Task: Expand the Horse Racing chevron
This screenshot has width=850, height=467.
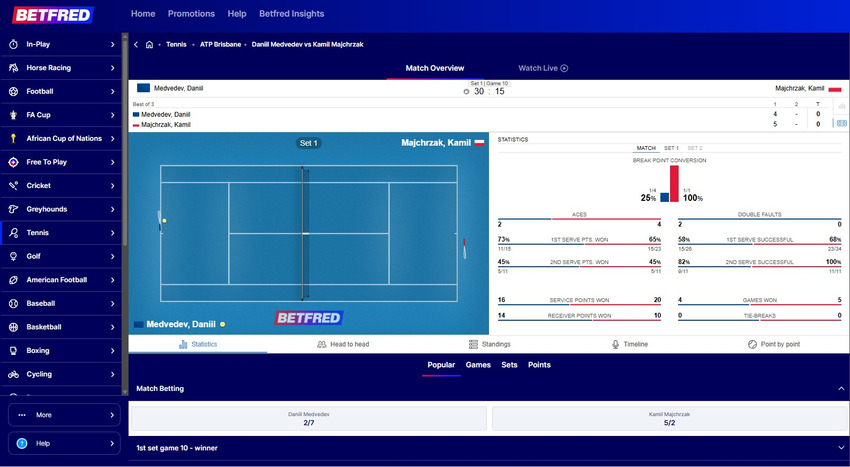Action: [113, 68]
